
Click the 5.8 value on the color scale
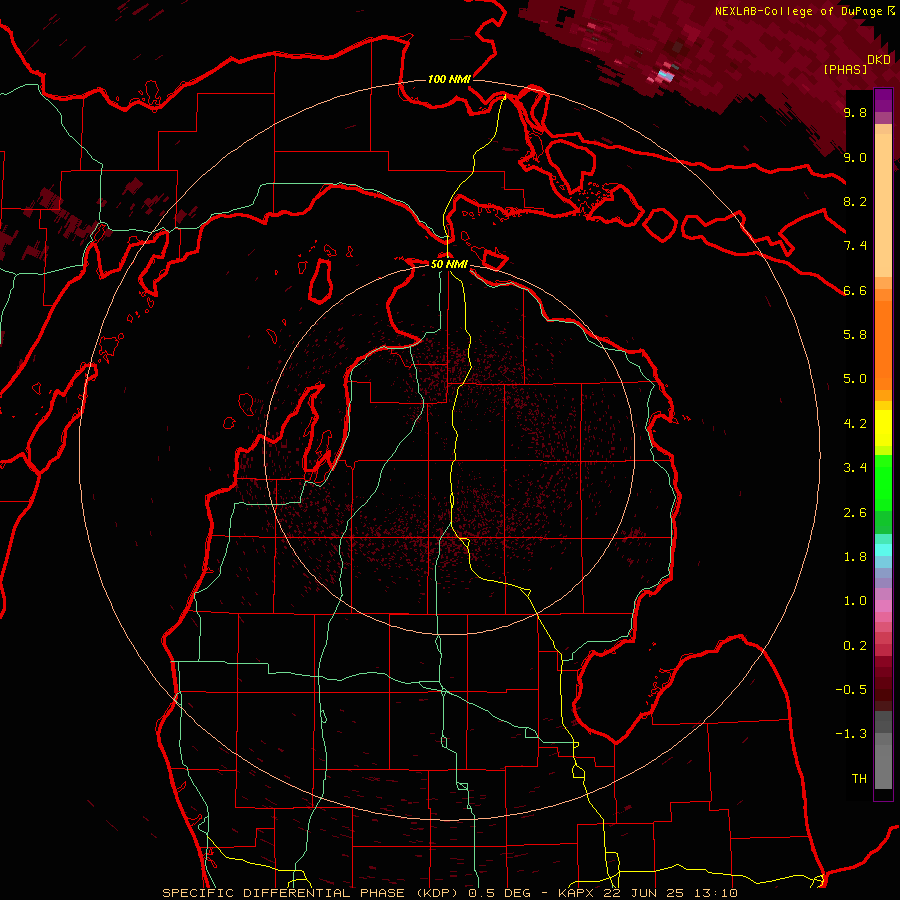855,335
